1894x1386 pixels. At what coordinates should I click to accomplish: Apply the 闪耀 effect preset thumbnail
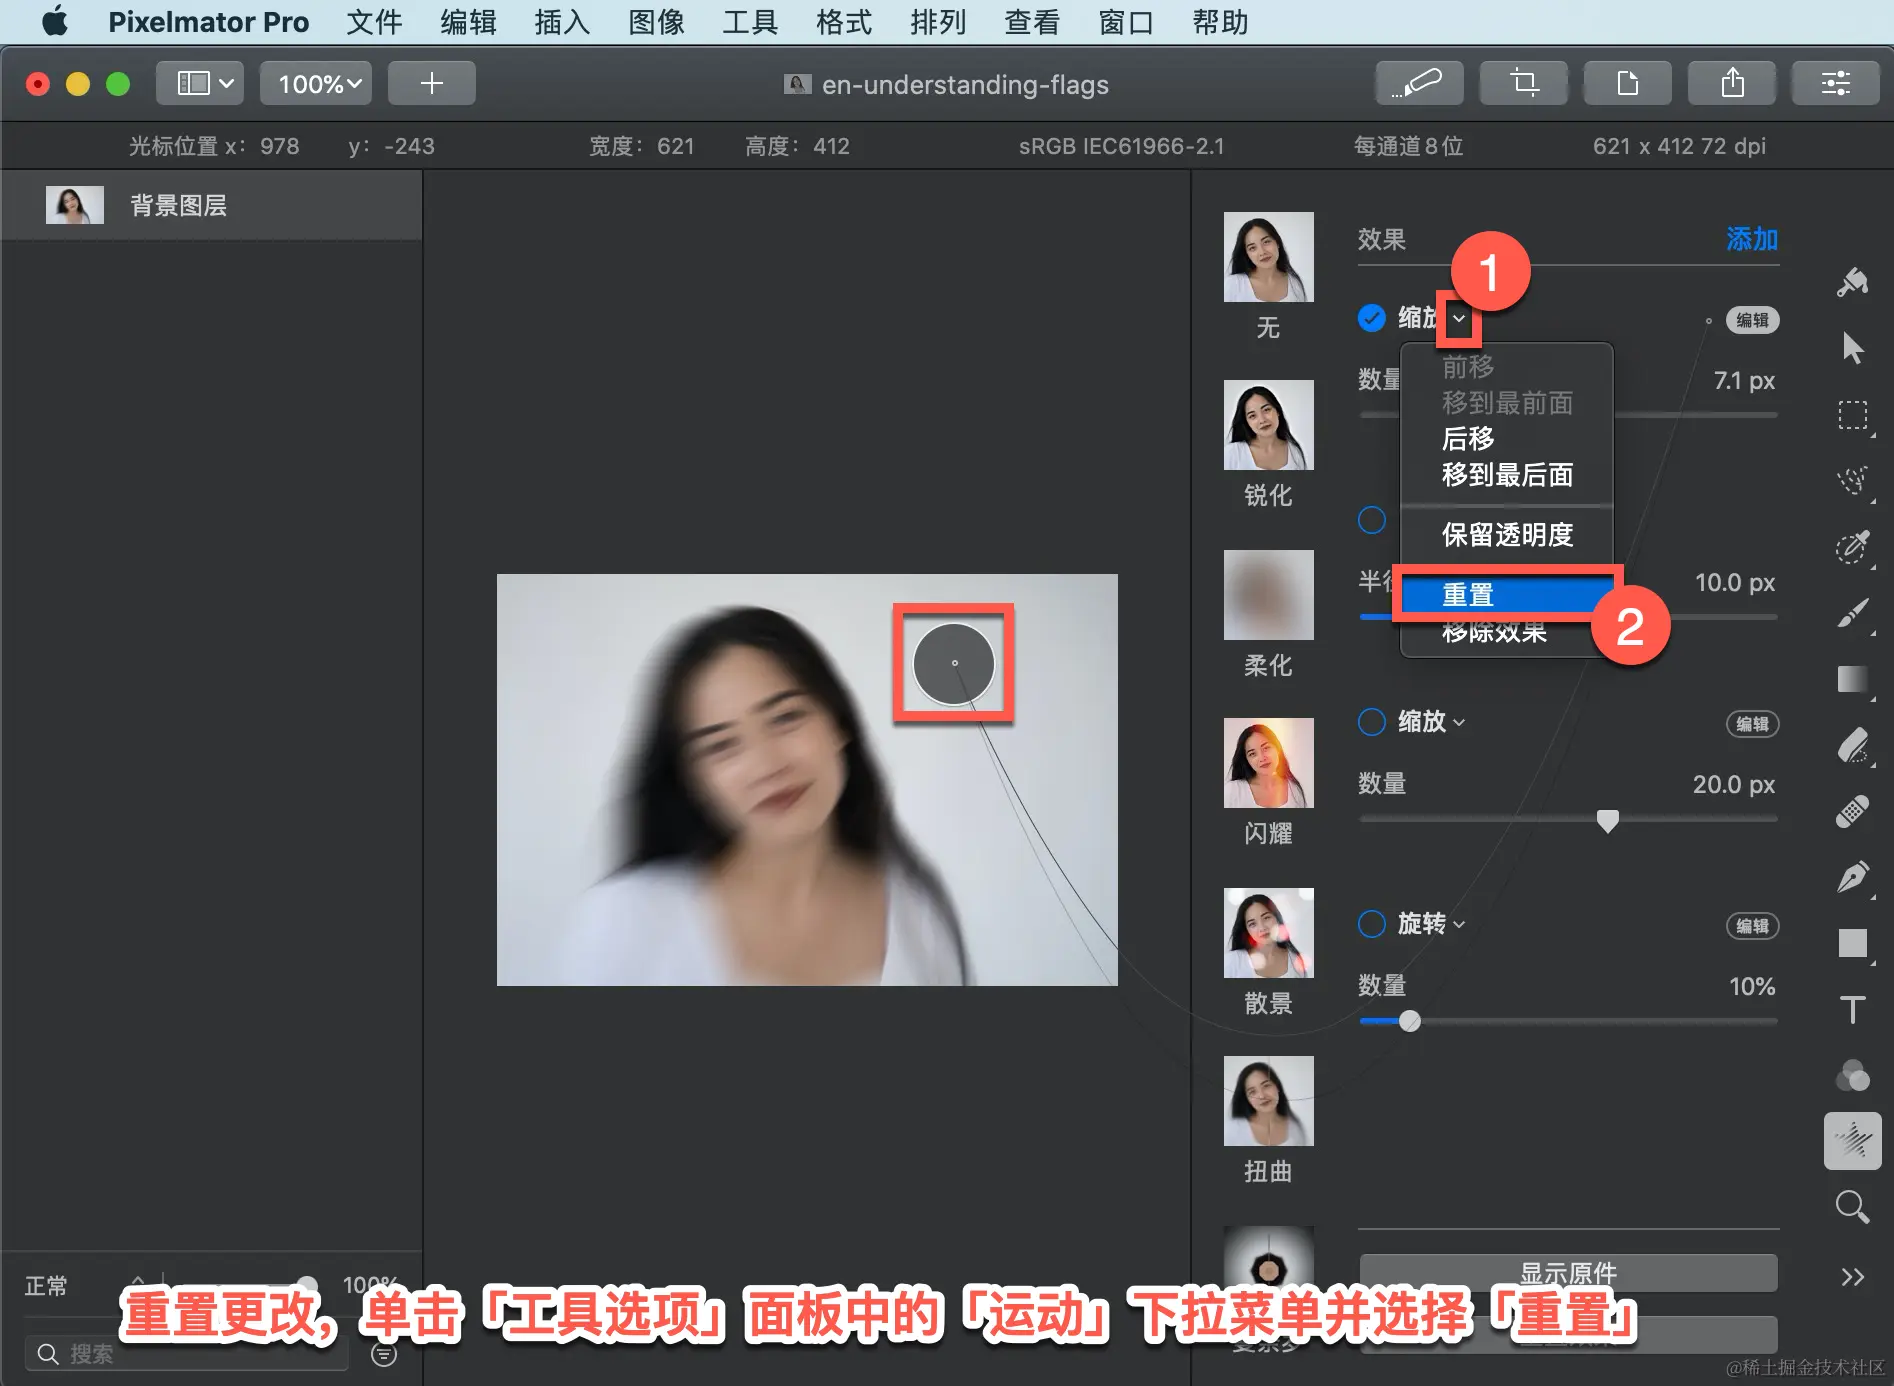[x=1268, y=763]
